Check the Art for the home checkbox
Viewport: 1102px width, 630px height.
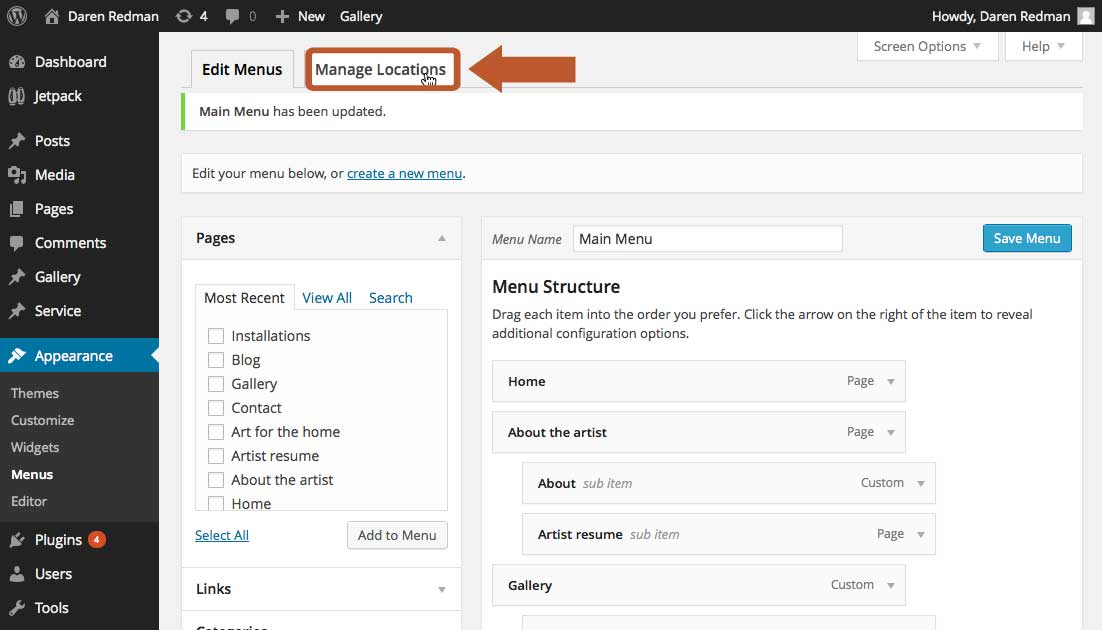pyautogui.click(x=216, y=432)
